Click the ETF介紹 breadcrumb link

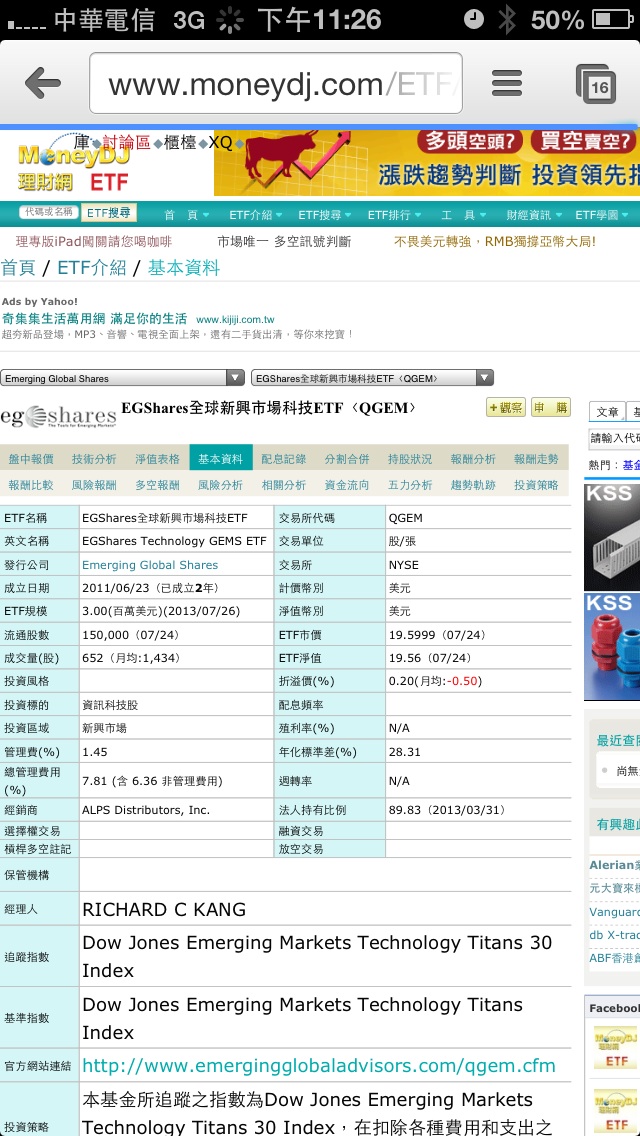coord(92,268)
